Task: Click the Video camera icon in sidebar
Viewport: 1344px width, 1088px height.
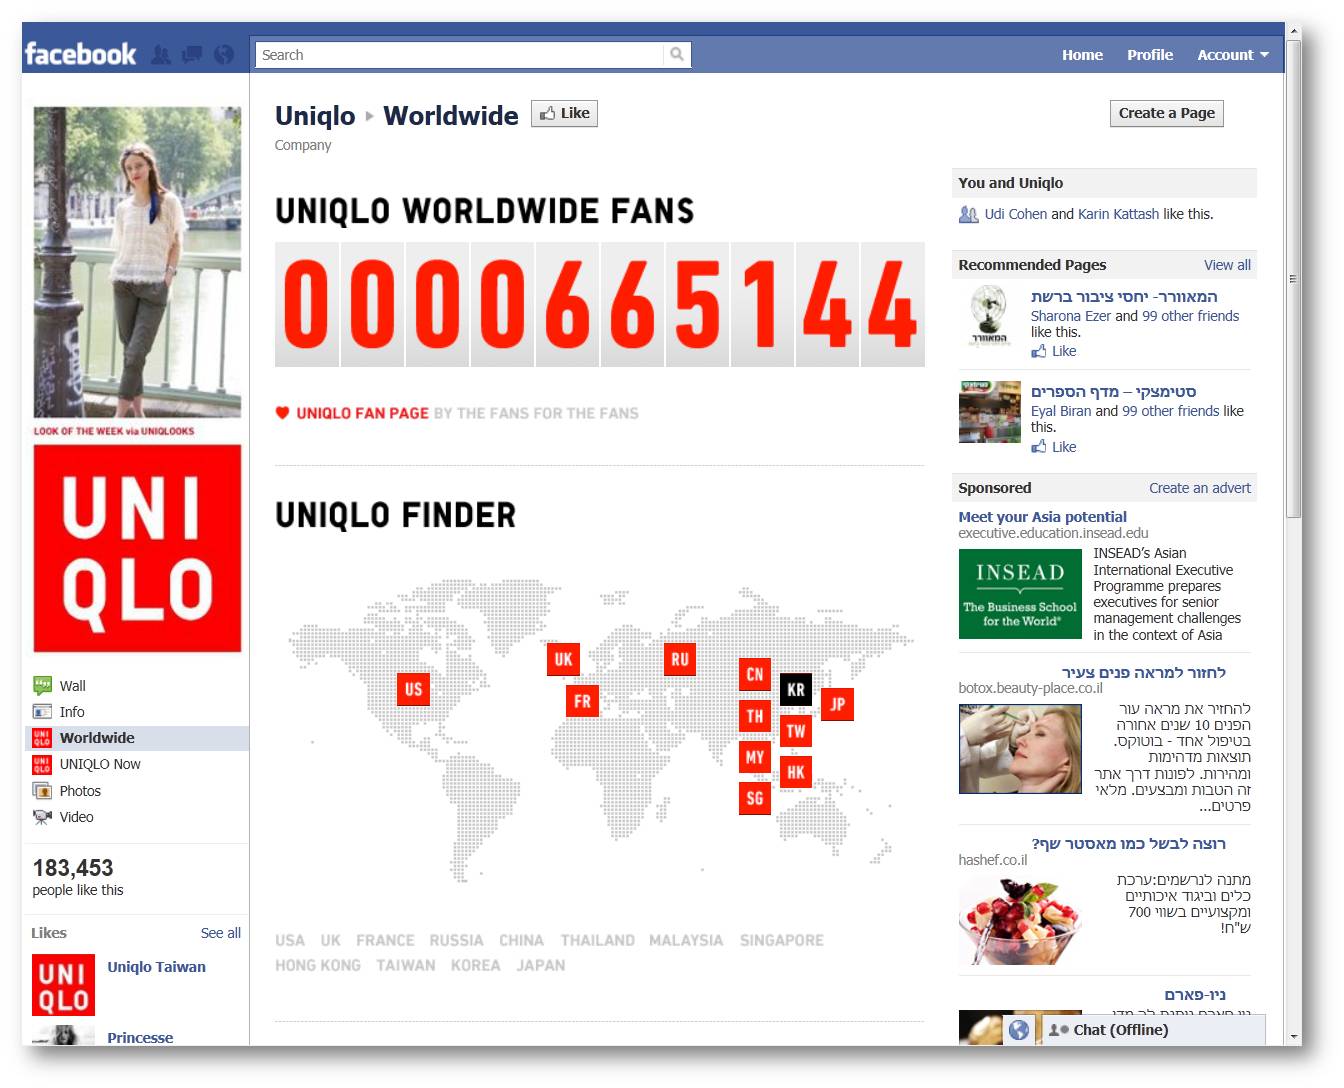Action: pos(42,817)
